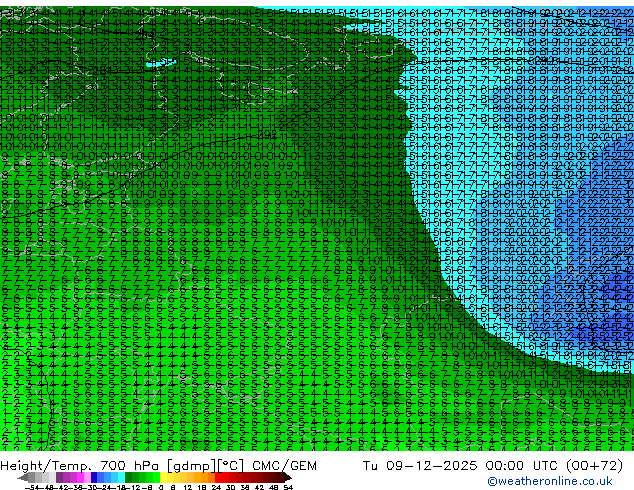
Task: Click the '-54' label under the color scale
Action: click(x=32, y=487)
